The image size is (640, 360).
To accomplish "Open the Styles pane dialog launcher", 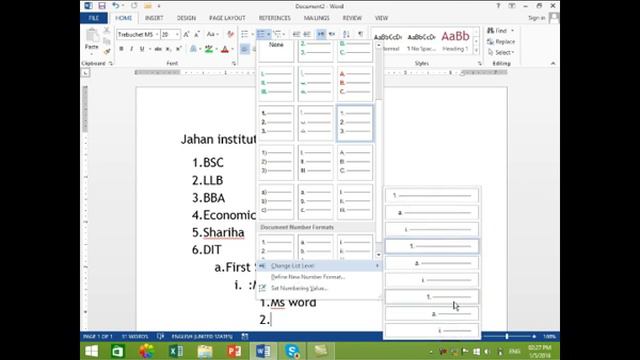I will pos(479,63).
